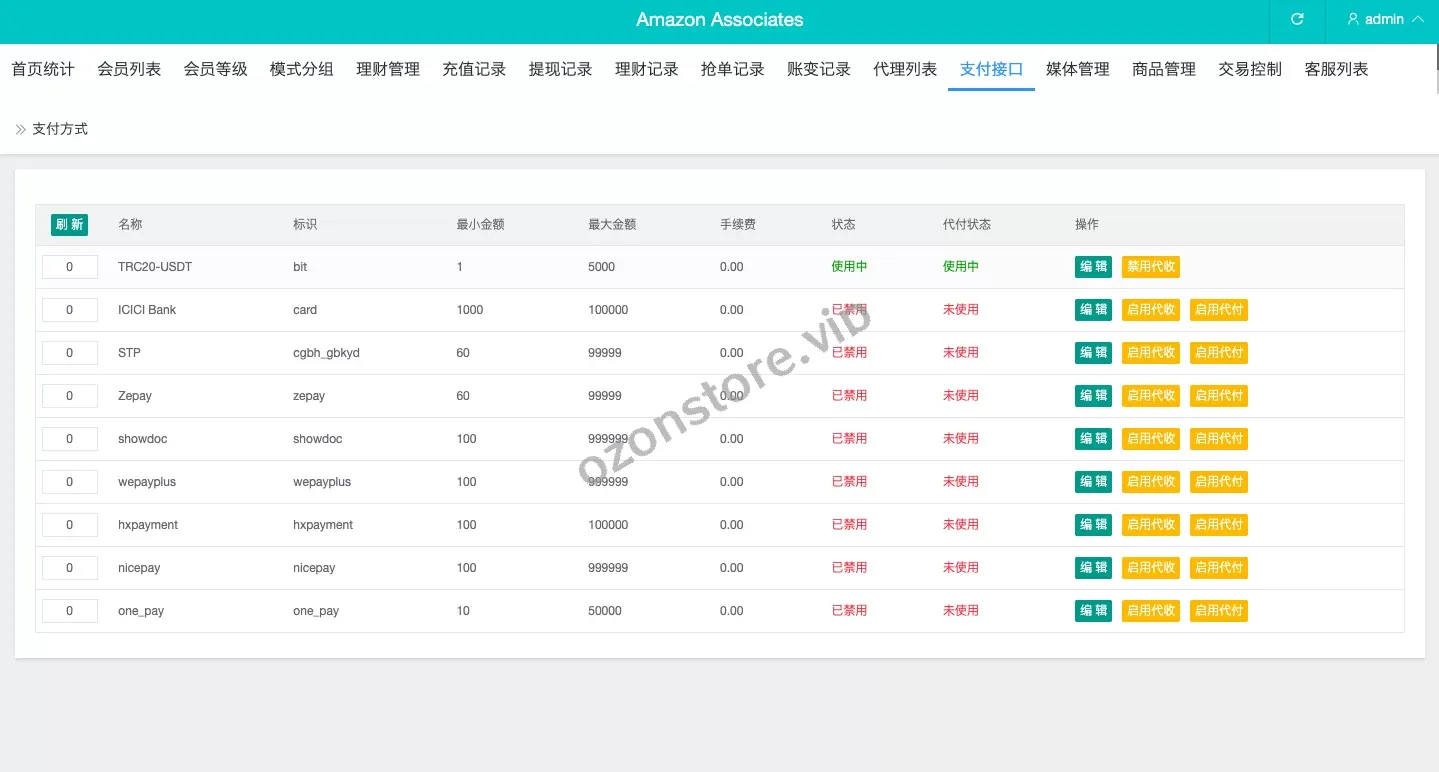Edit the one_pay payment entry
The height and width of the screenshot is (772, 1439).
tap(1093, 611)
